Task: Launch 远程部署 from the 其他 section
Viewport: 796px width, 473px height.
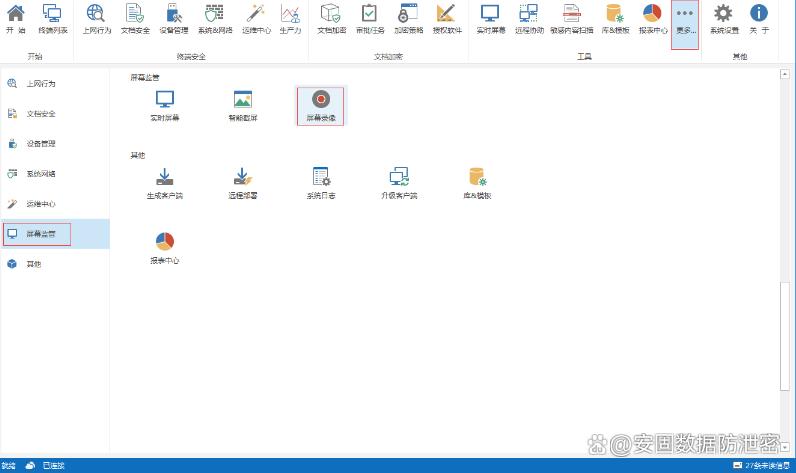Action: (242, 182)
